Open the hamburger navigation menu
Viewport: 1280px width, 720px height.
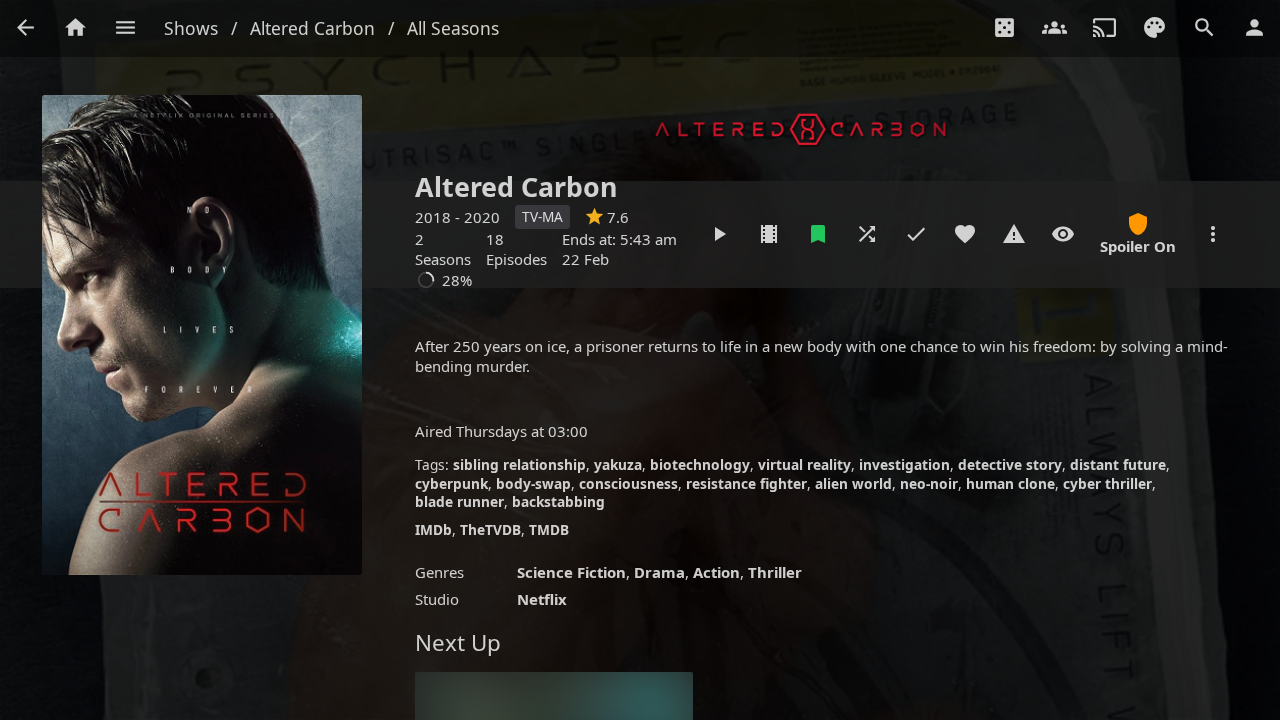(125, 28)
